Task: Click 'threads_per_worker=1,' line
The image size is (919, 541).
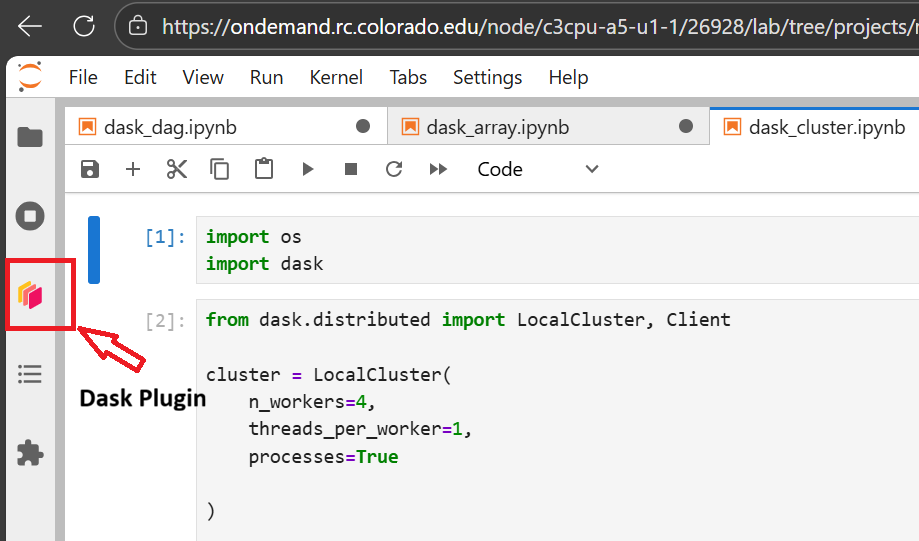Action: [x=360, y=429]
